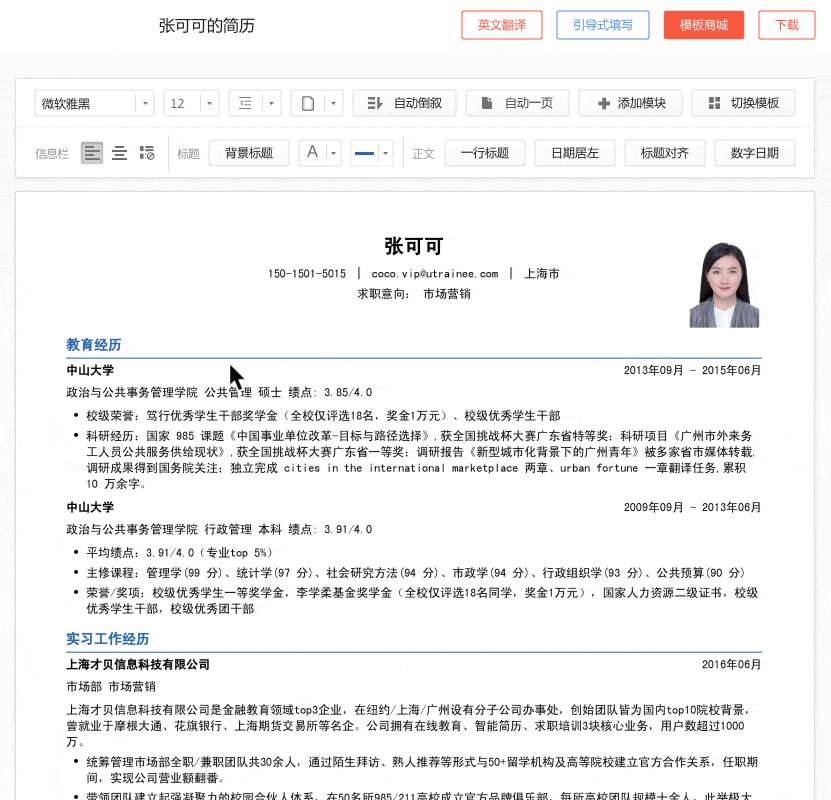
Task: Click the 英文翻译 translation button
Action: click(x=501, y=25)
